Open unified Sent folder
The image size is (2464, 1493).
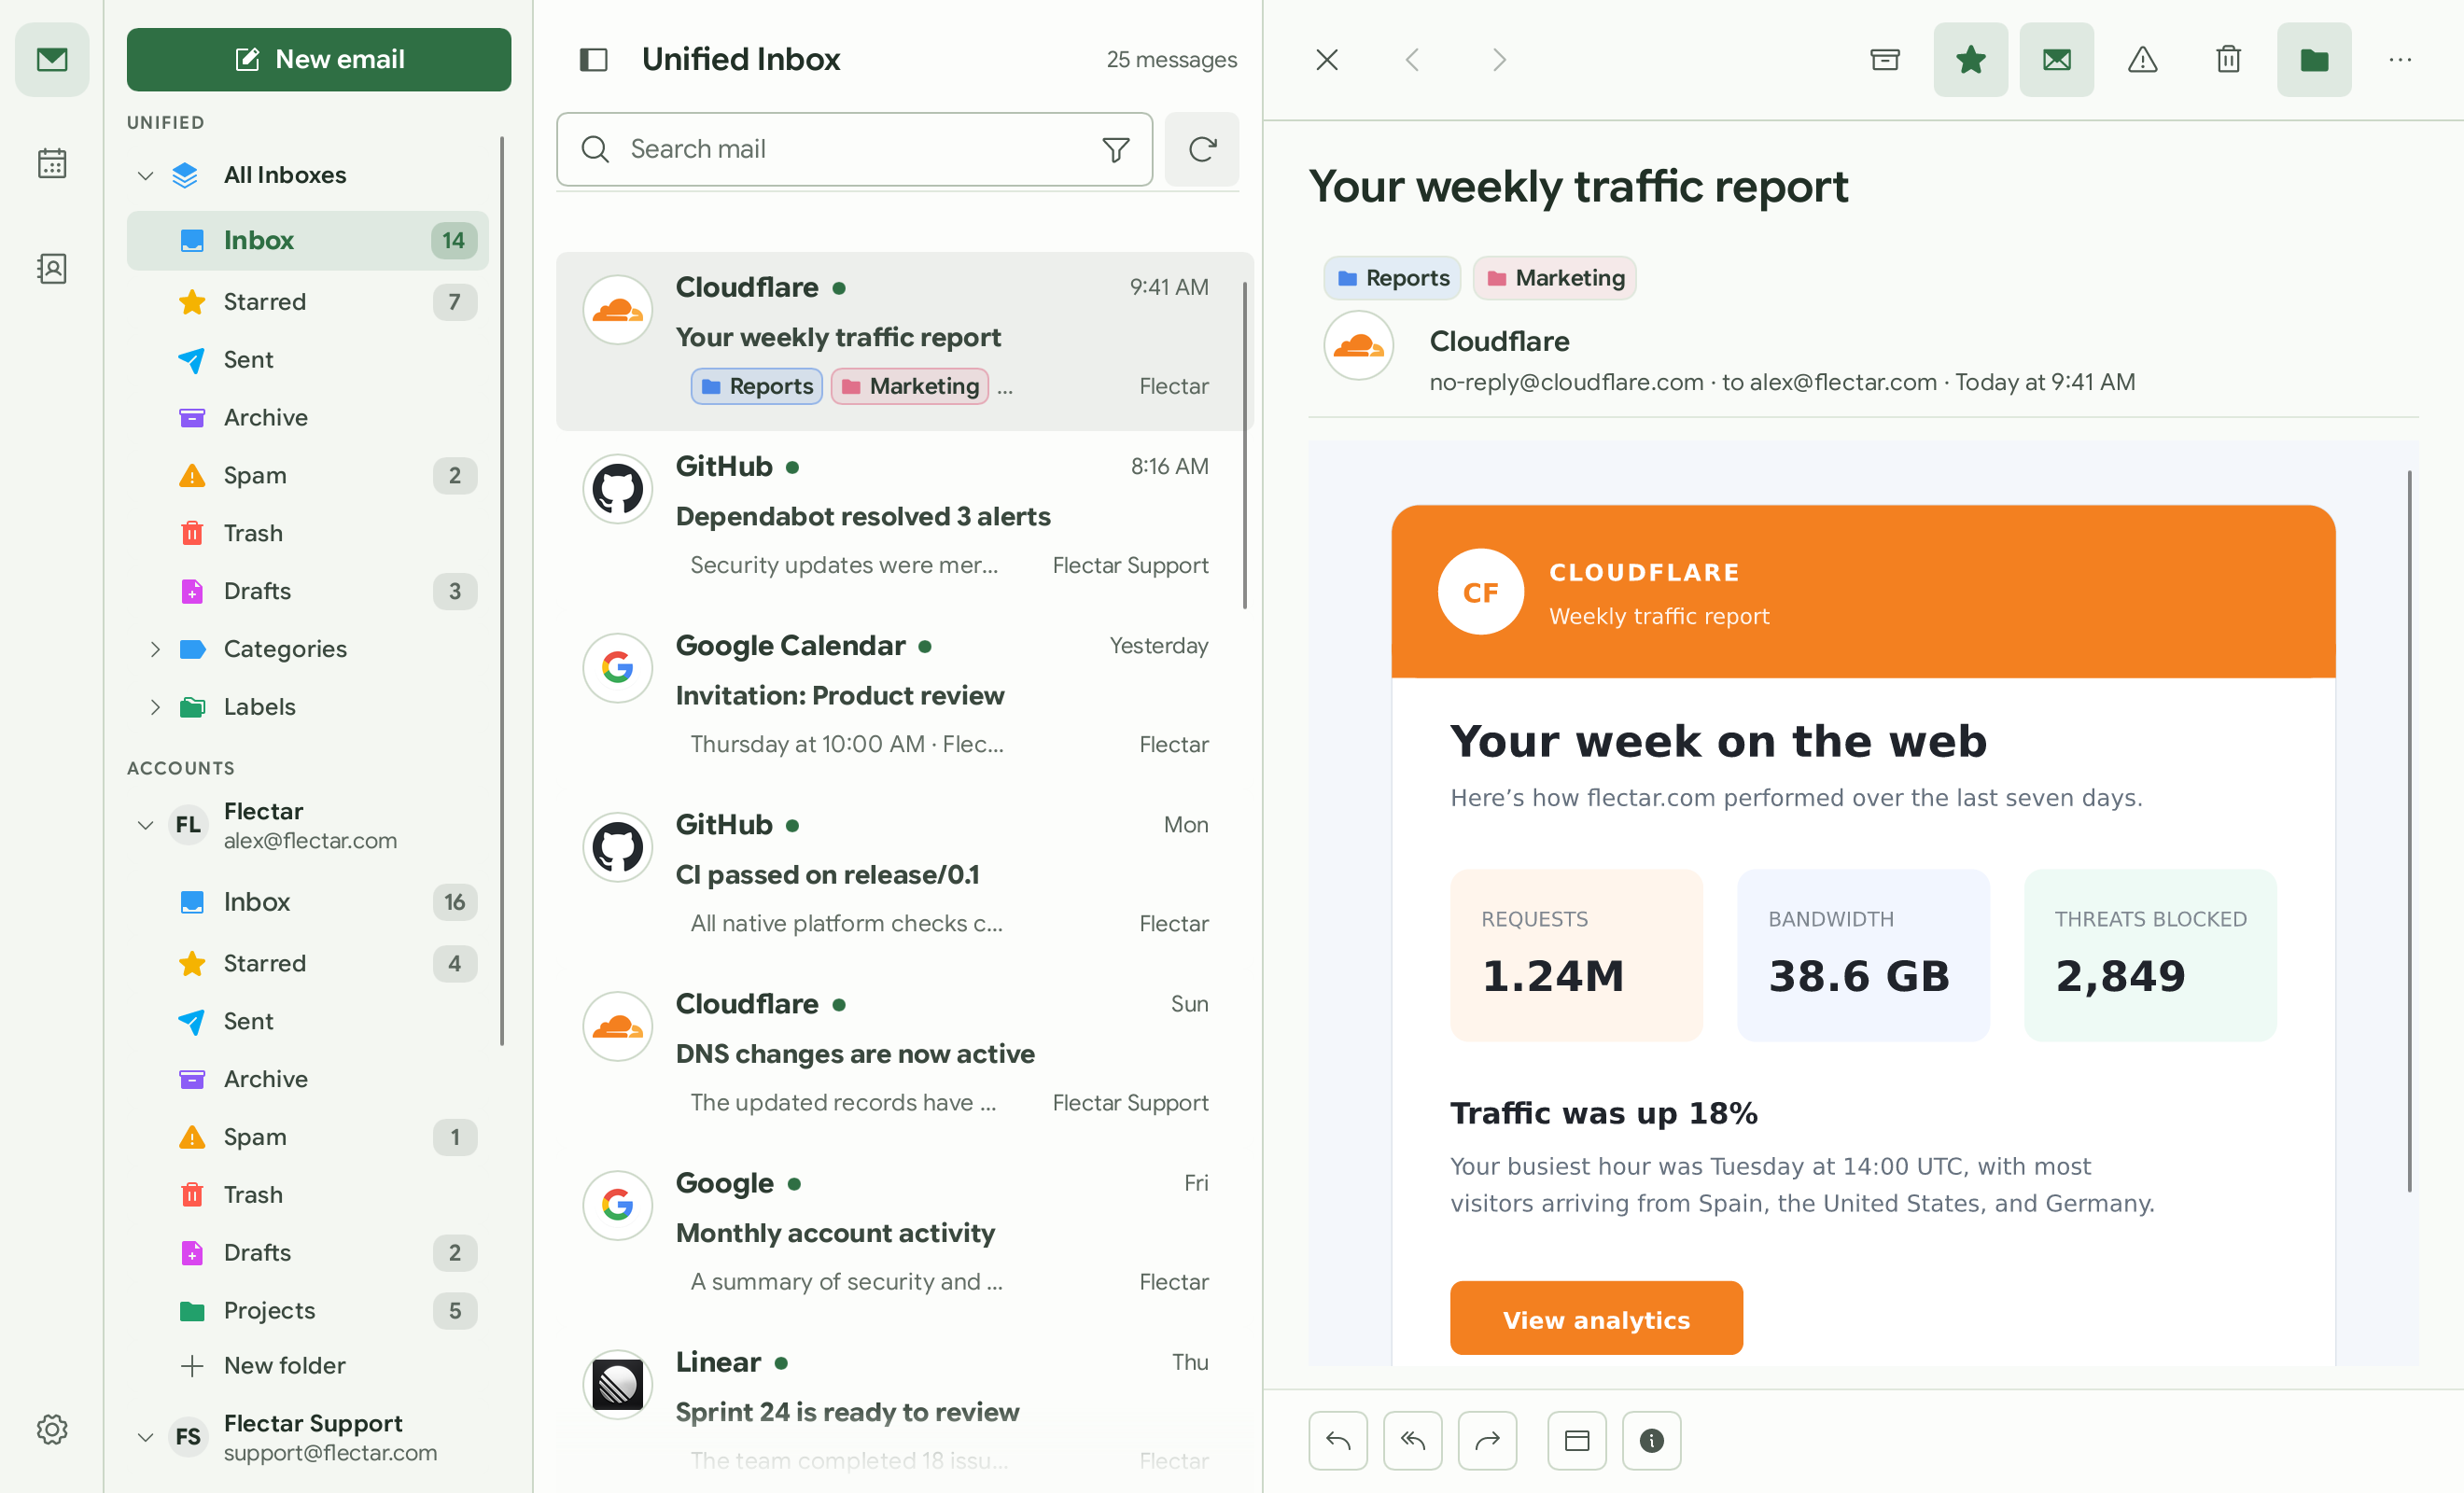coord(308,360)
